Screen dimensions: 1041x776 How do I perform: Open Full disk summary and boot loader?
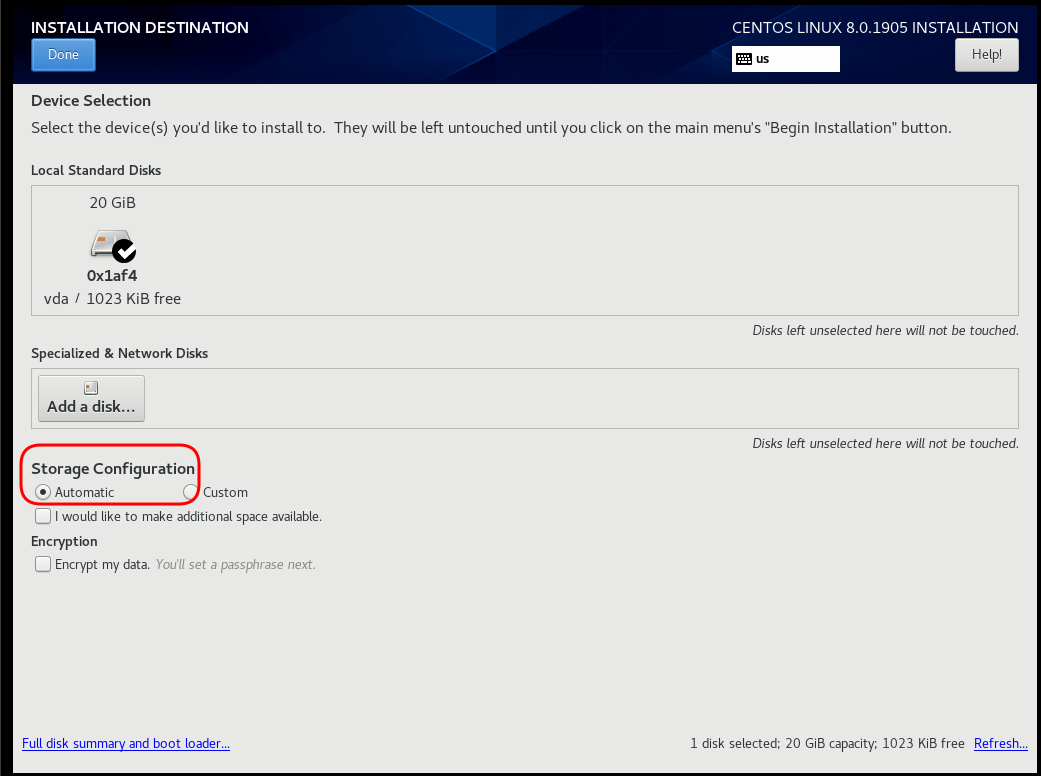click(x=125, y=743)
